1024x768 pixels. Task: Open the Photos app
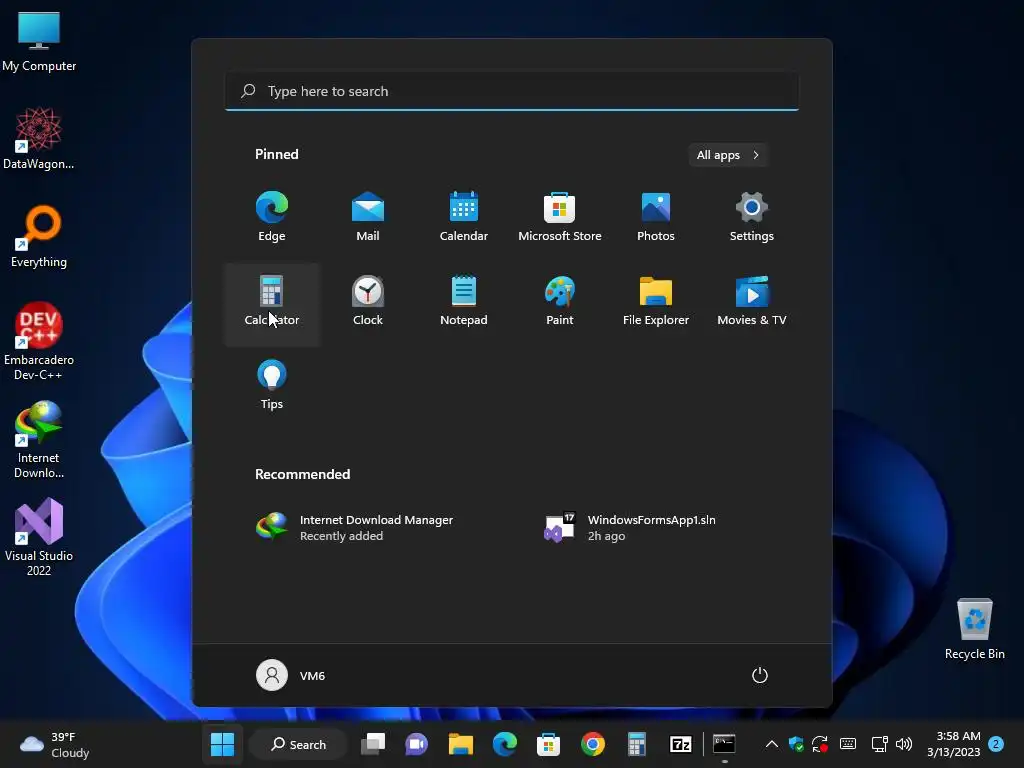coord(656,216)
